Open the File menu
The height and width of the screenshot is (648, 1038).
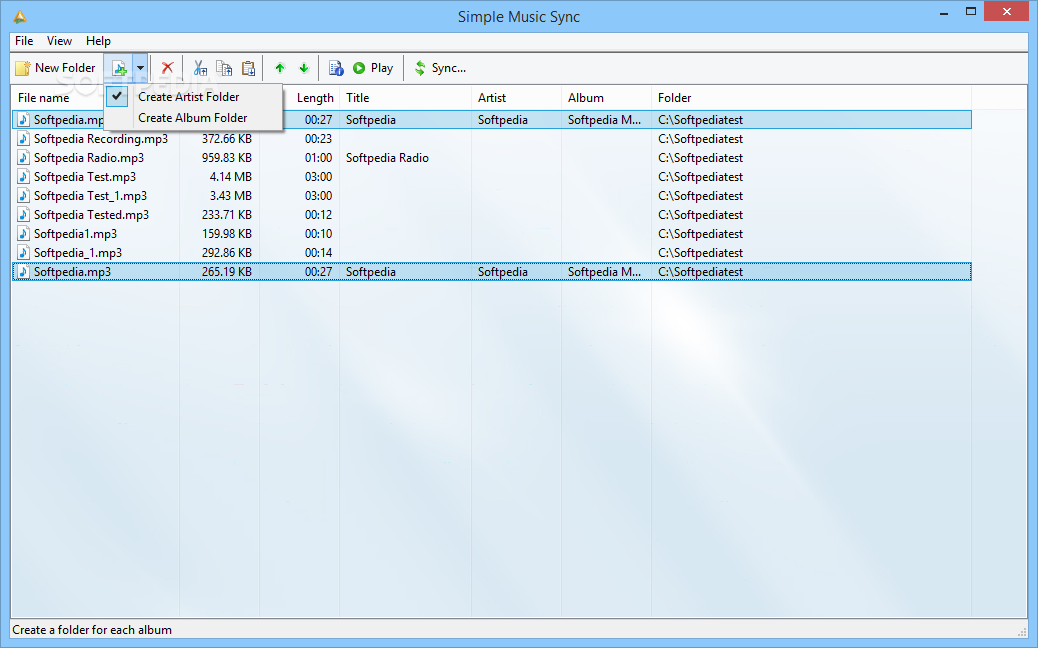coord(24,41)
